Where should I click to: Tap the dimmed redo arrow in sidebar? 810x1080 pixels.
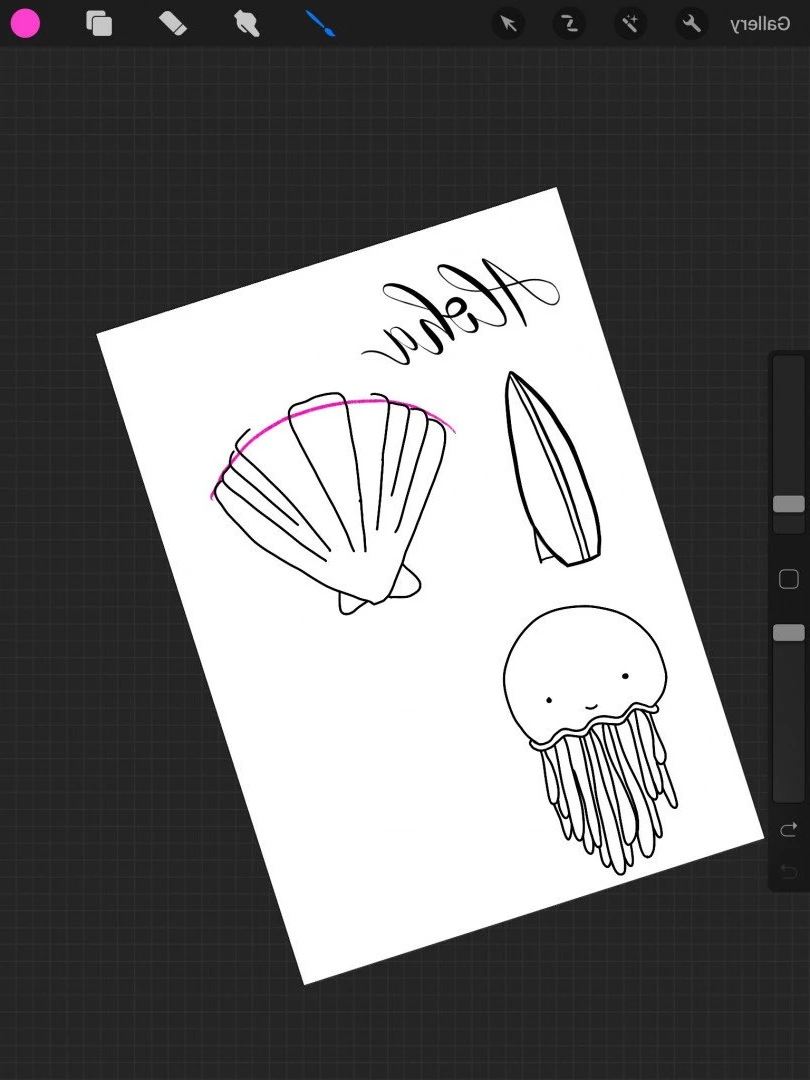[789, 871]
